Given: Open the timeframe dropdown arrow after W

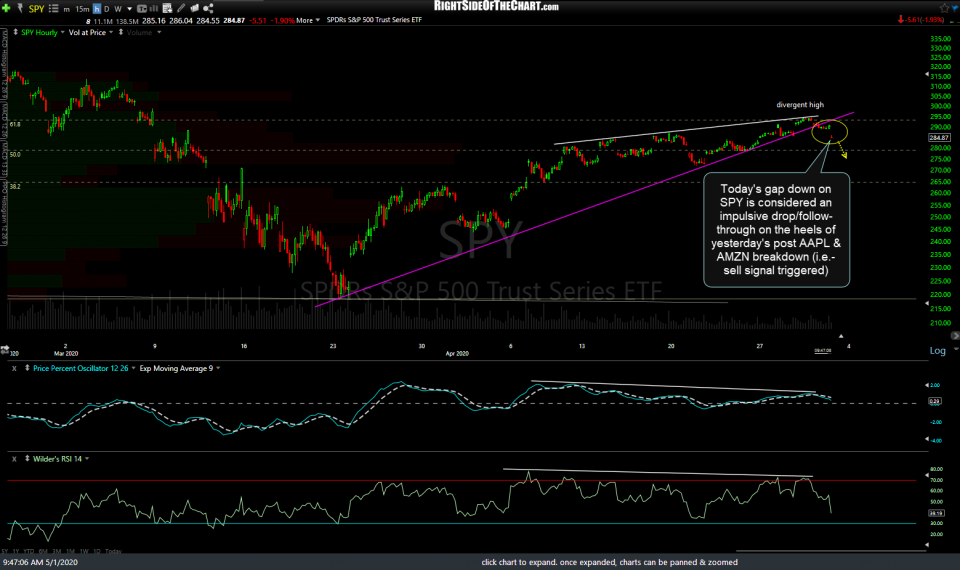Looking at the screenshot, I should coord(129,9).
